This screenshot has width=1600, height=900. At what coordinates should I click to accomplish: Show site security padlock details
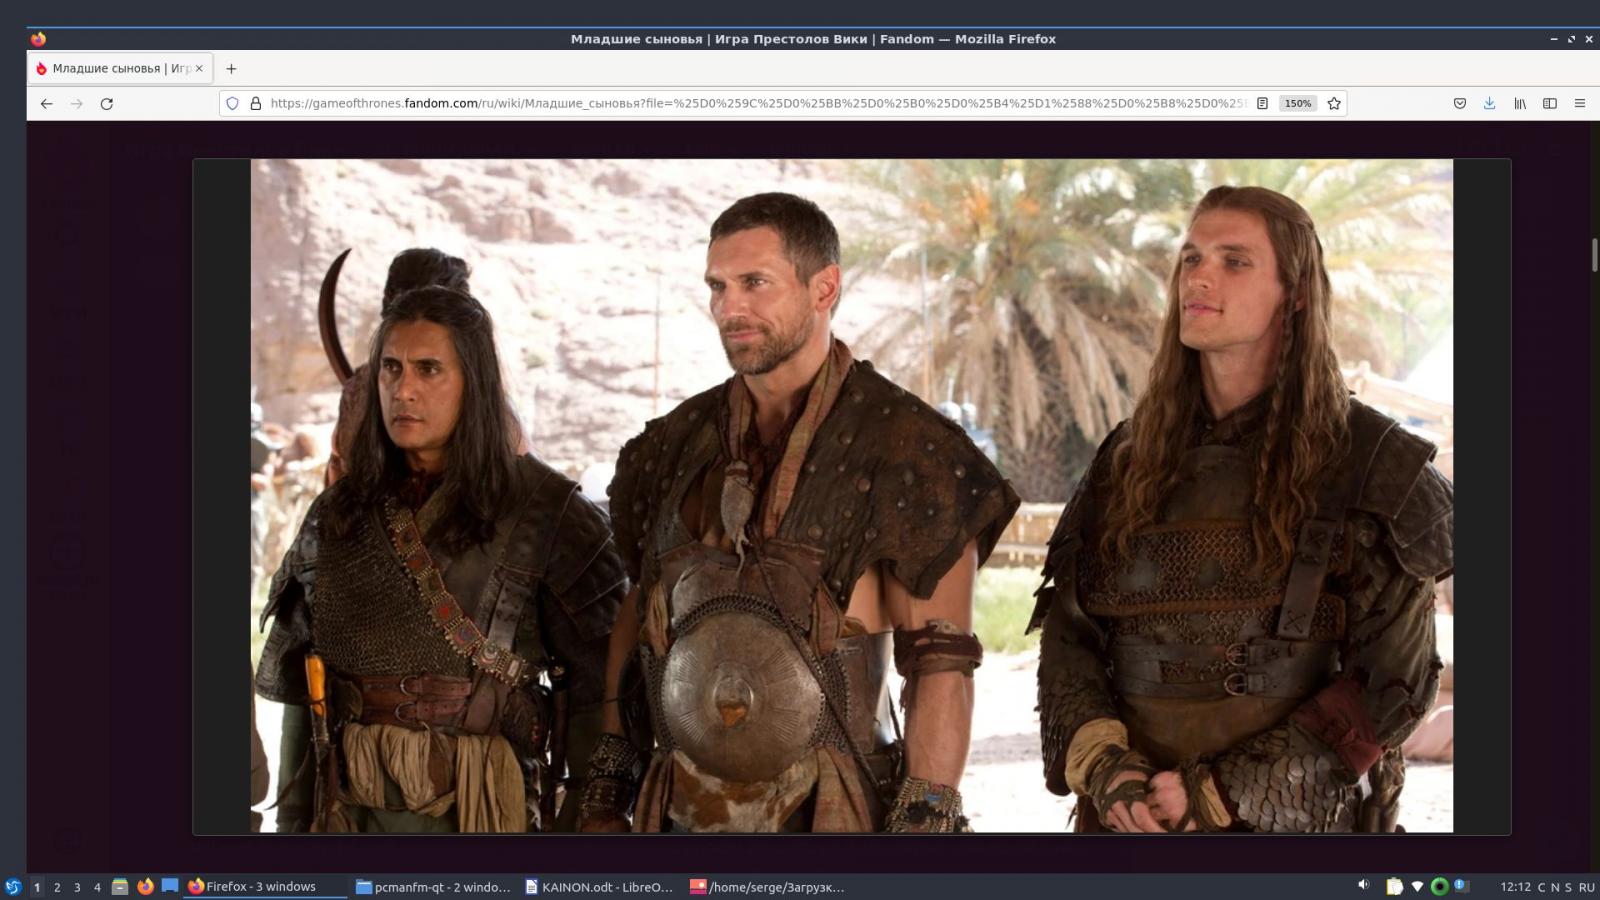coord(255,103)
